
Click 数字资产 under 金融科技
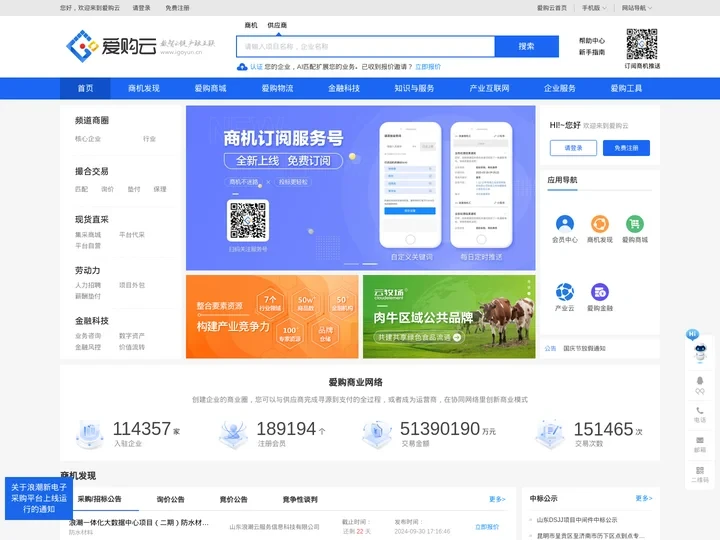click(132, 336)
